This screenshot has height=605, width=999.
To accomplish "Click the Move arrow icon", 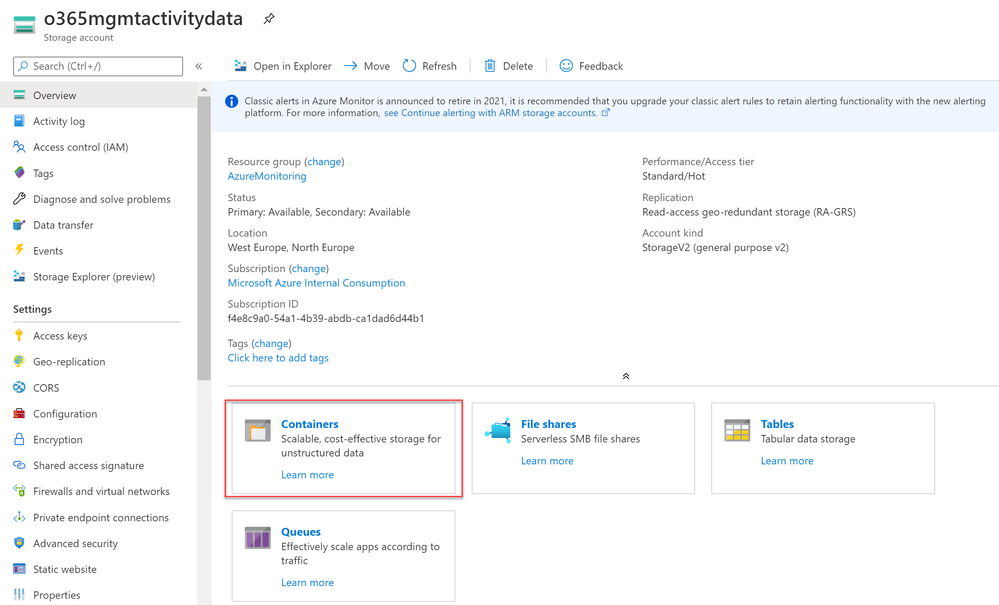I will 350,66.
